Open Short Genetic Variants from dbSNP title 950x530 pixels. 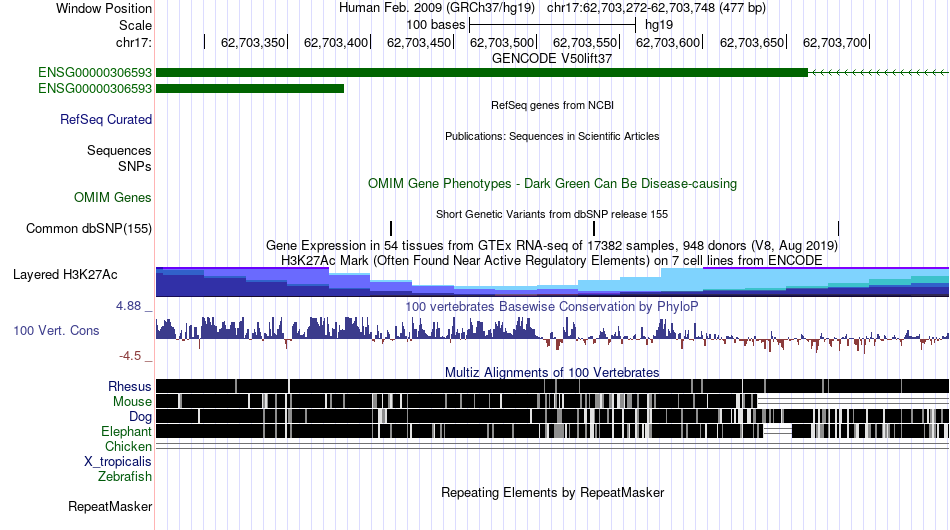click(x=552, y=214)
